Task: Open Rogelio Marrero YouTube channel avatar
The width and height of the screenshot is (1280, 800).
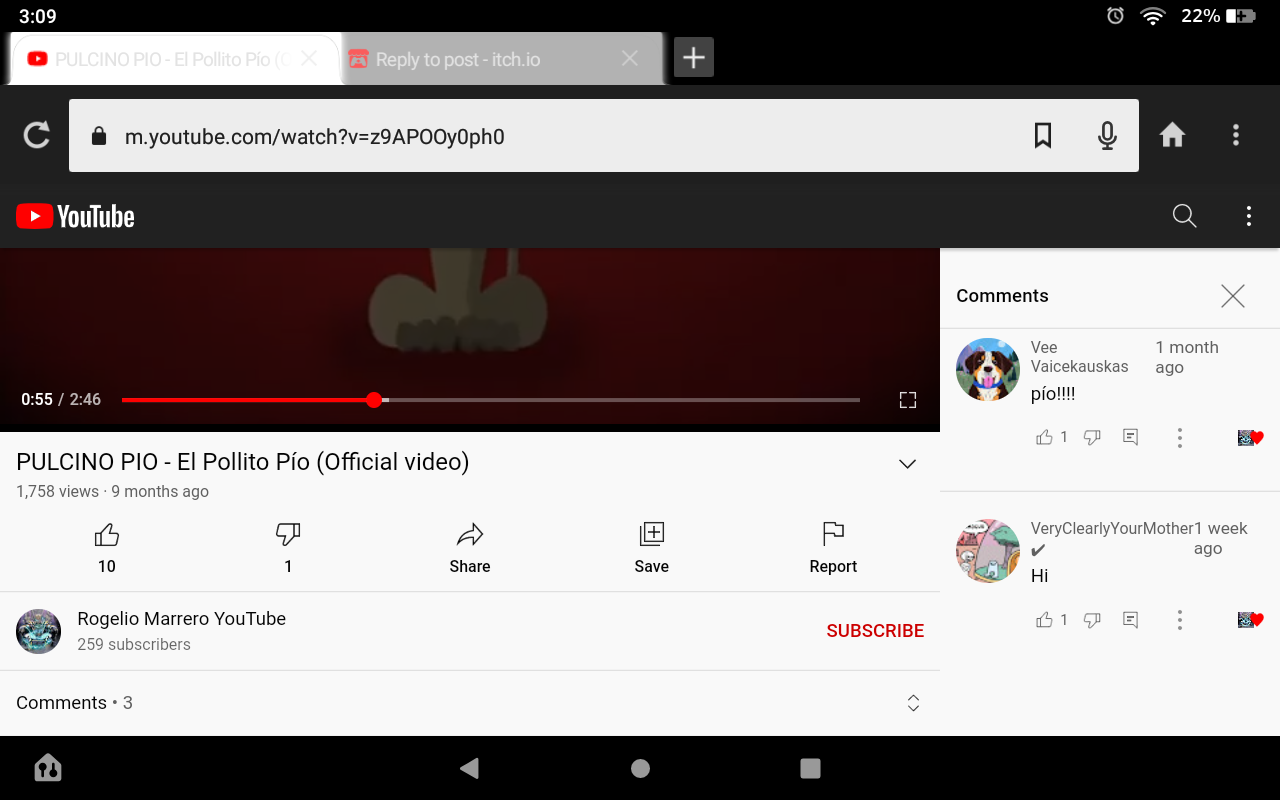Action: coord(39,631)
